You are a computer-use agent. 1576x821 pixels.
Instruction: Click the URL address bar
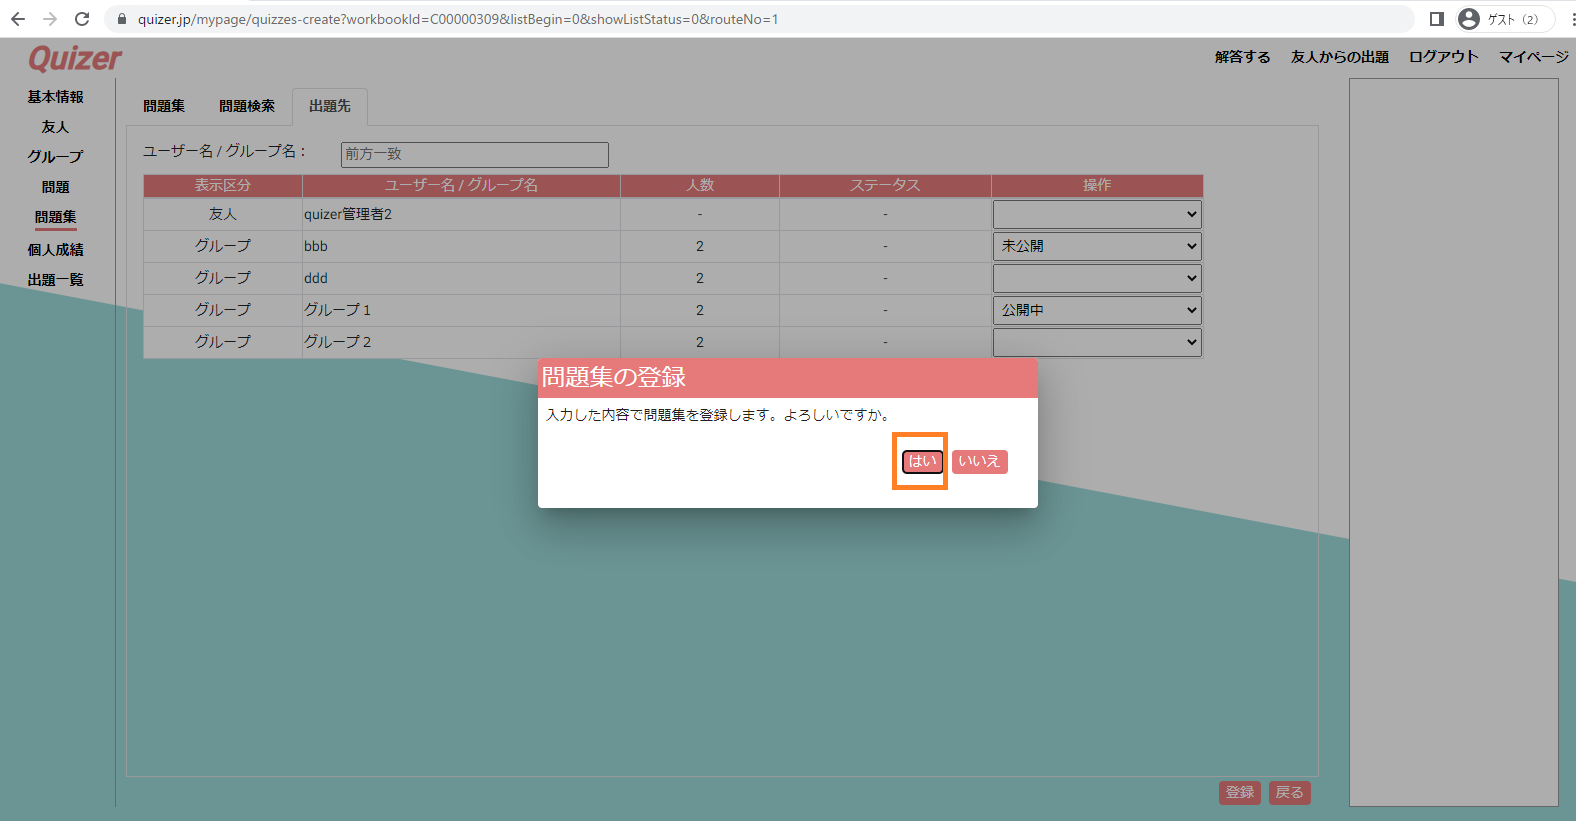pos(760,19)
